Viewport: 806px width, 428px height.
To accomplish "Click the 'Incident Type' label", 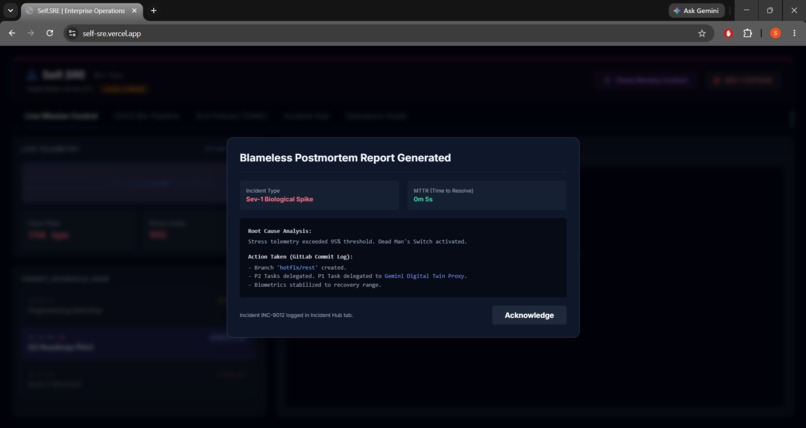I will click(x=263, y=191).
